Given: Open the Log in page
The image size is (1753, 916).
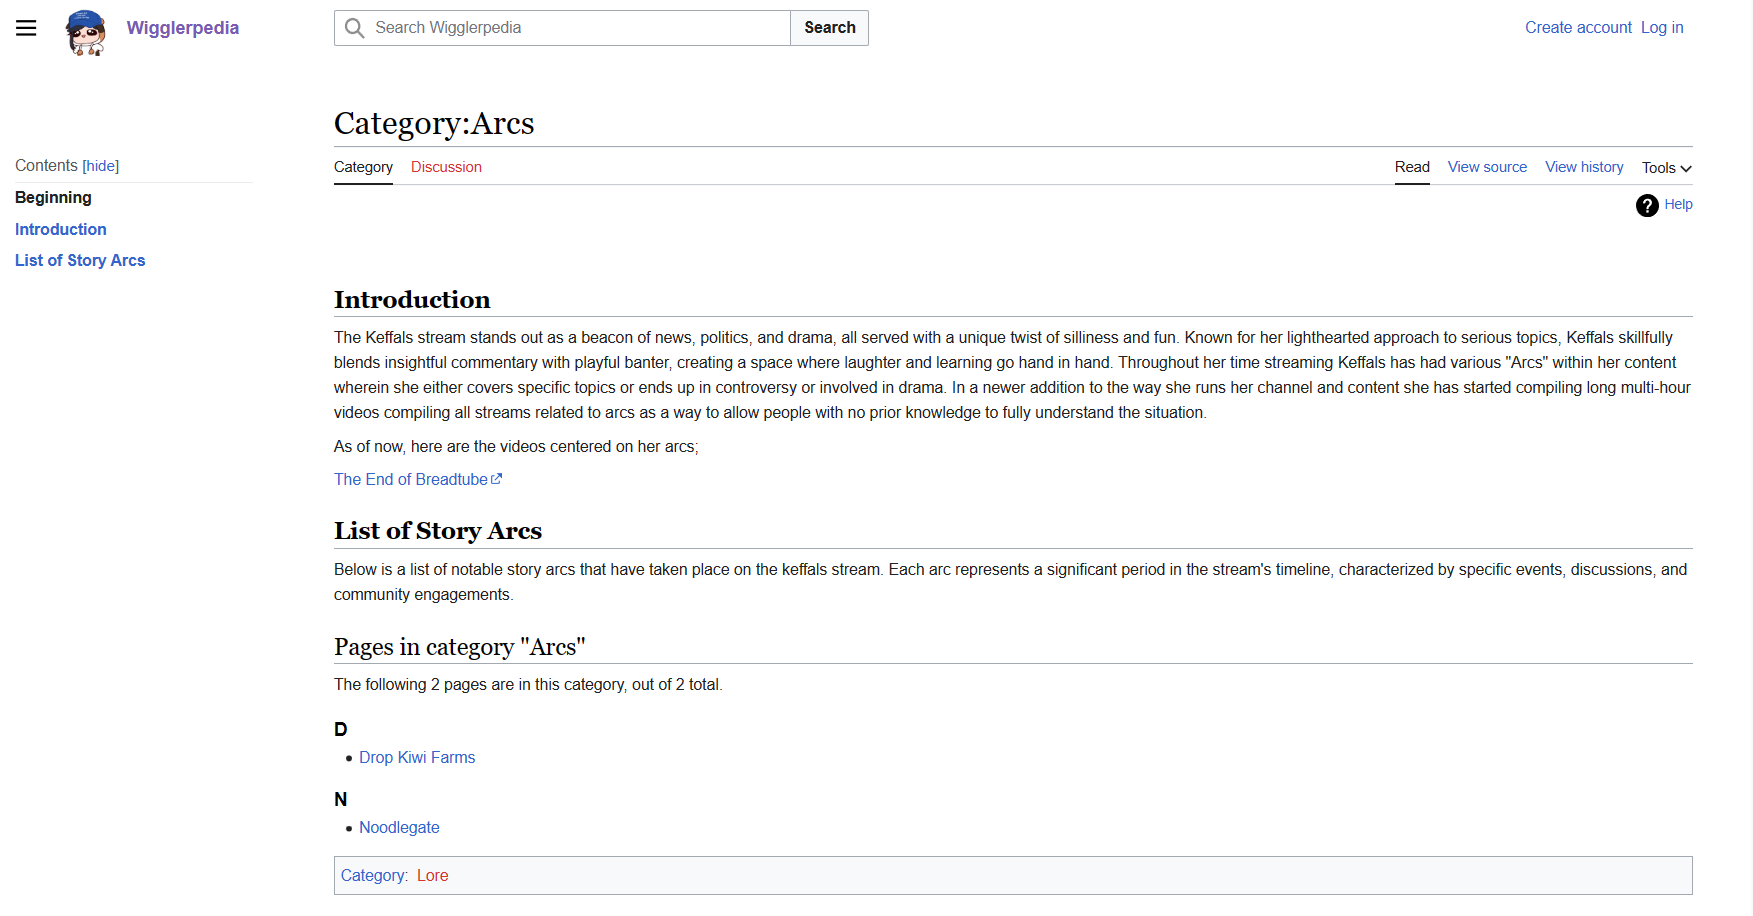Looking at the screenshot, I should pos(1662,28).
